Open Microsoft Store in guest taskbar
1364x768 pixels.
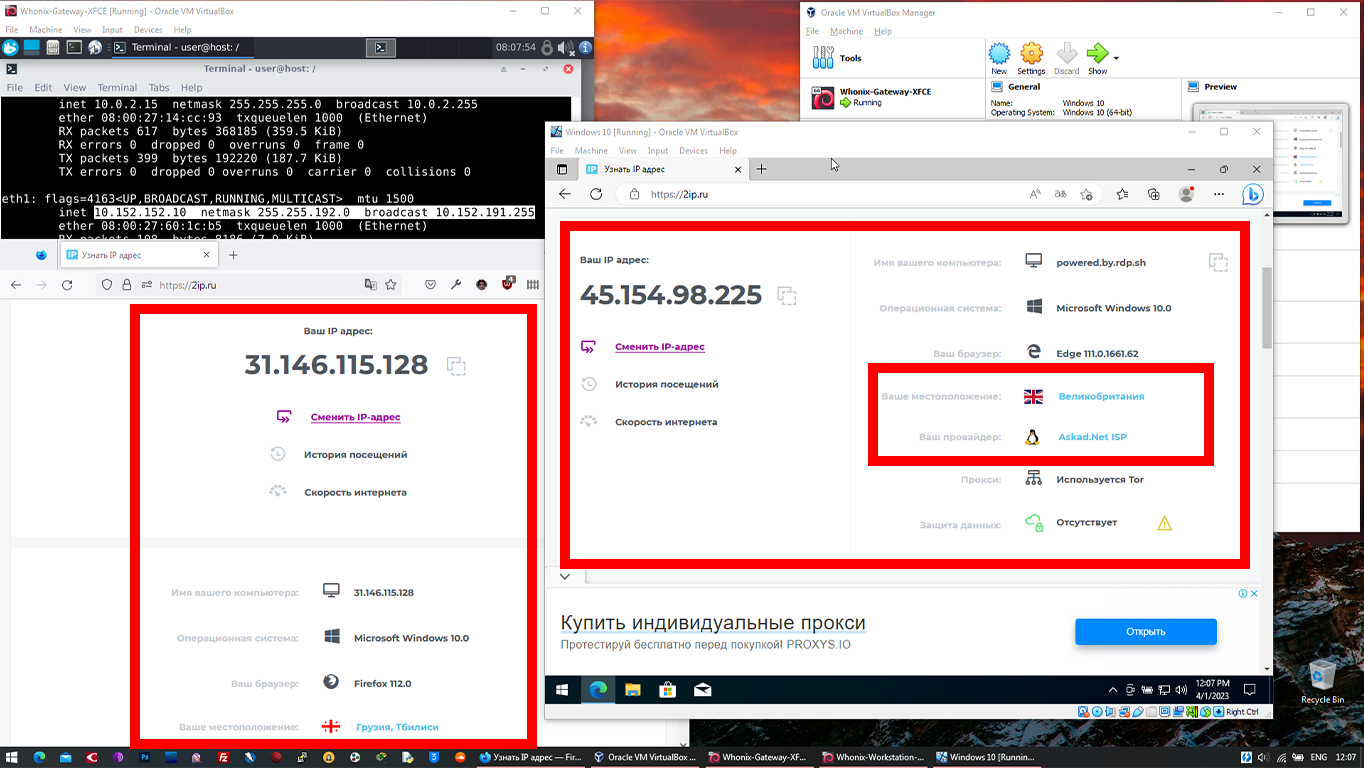[667, 690]
